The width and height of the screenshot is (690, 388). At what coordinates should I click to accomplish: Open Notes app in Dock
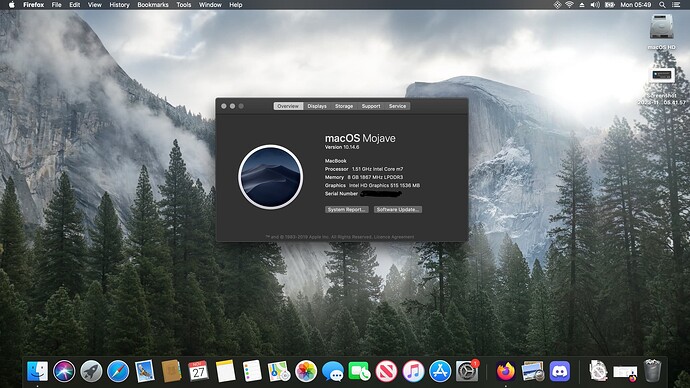pyautogui.click(x=225, y=371)
